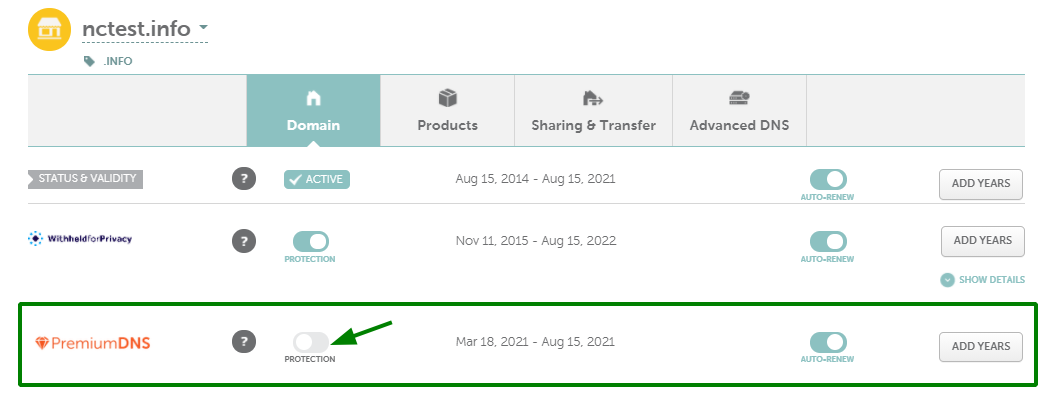Click the PremiumDNS logo
Image resolution: width=1049 pixels, height=411 pixels.
[92, 343]
